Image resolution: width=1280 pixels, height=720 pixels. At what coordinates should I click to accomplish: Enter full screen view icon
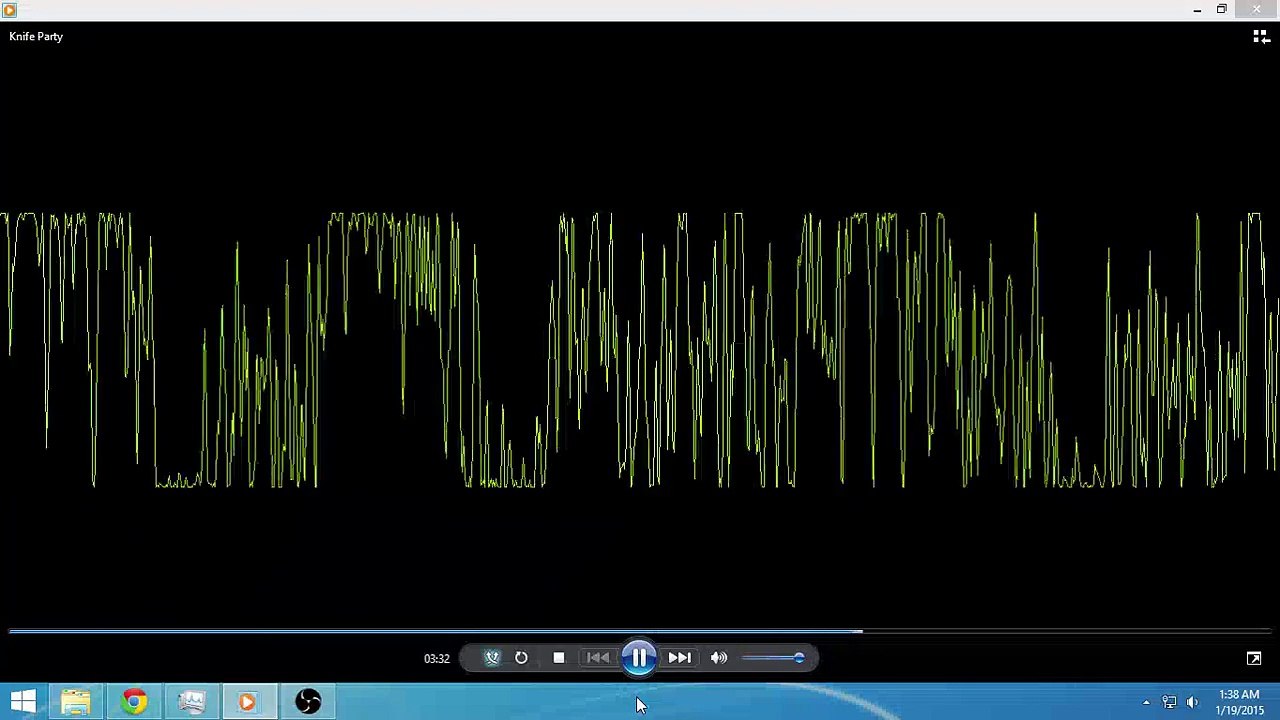[1254, 658]
